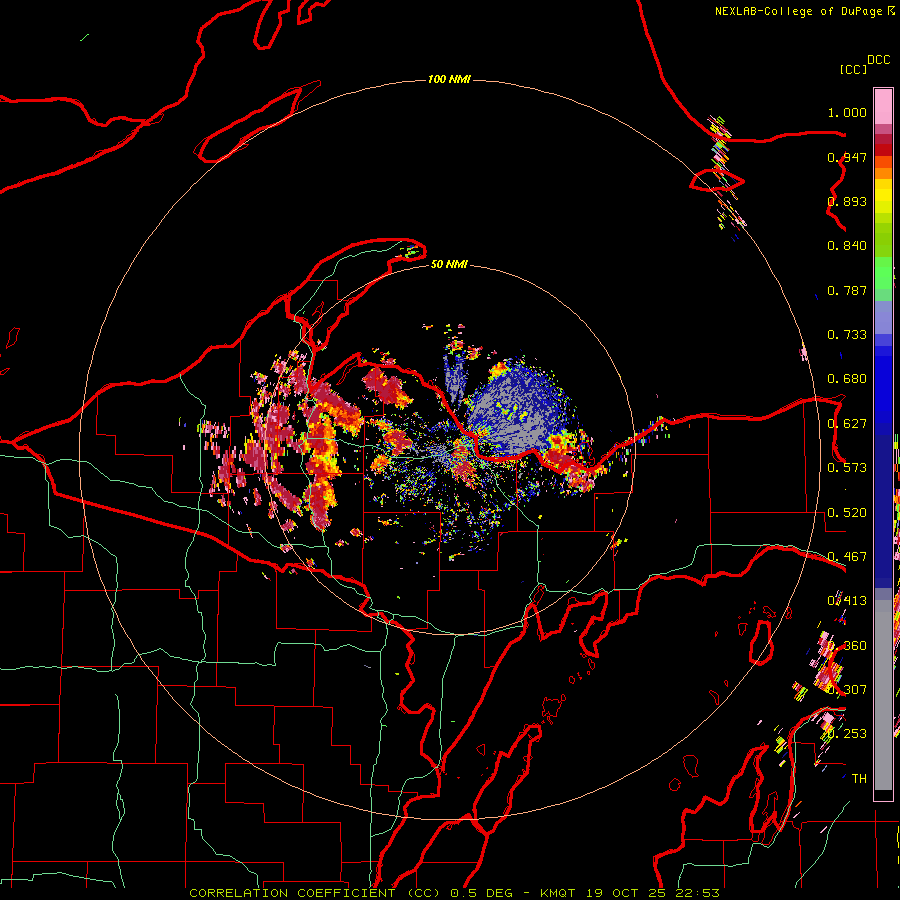Pick the gray segment of the color bar

coord(883,695)
